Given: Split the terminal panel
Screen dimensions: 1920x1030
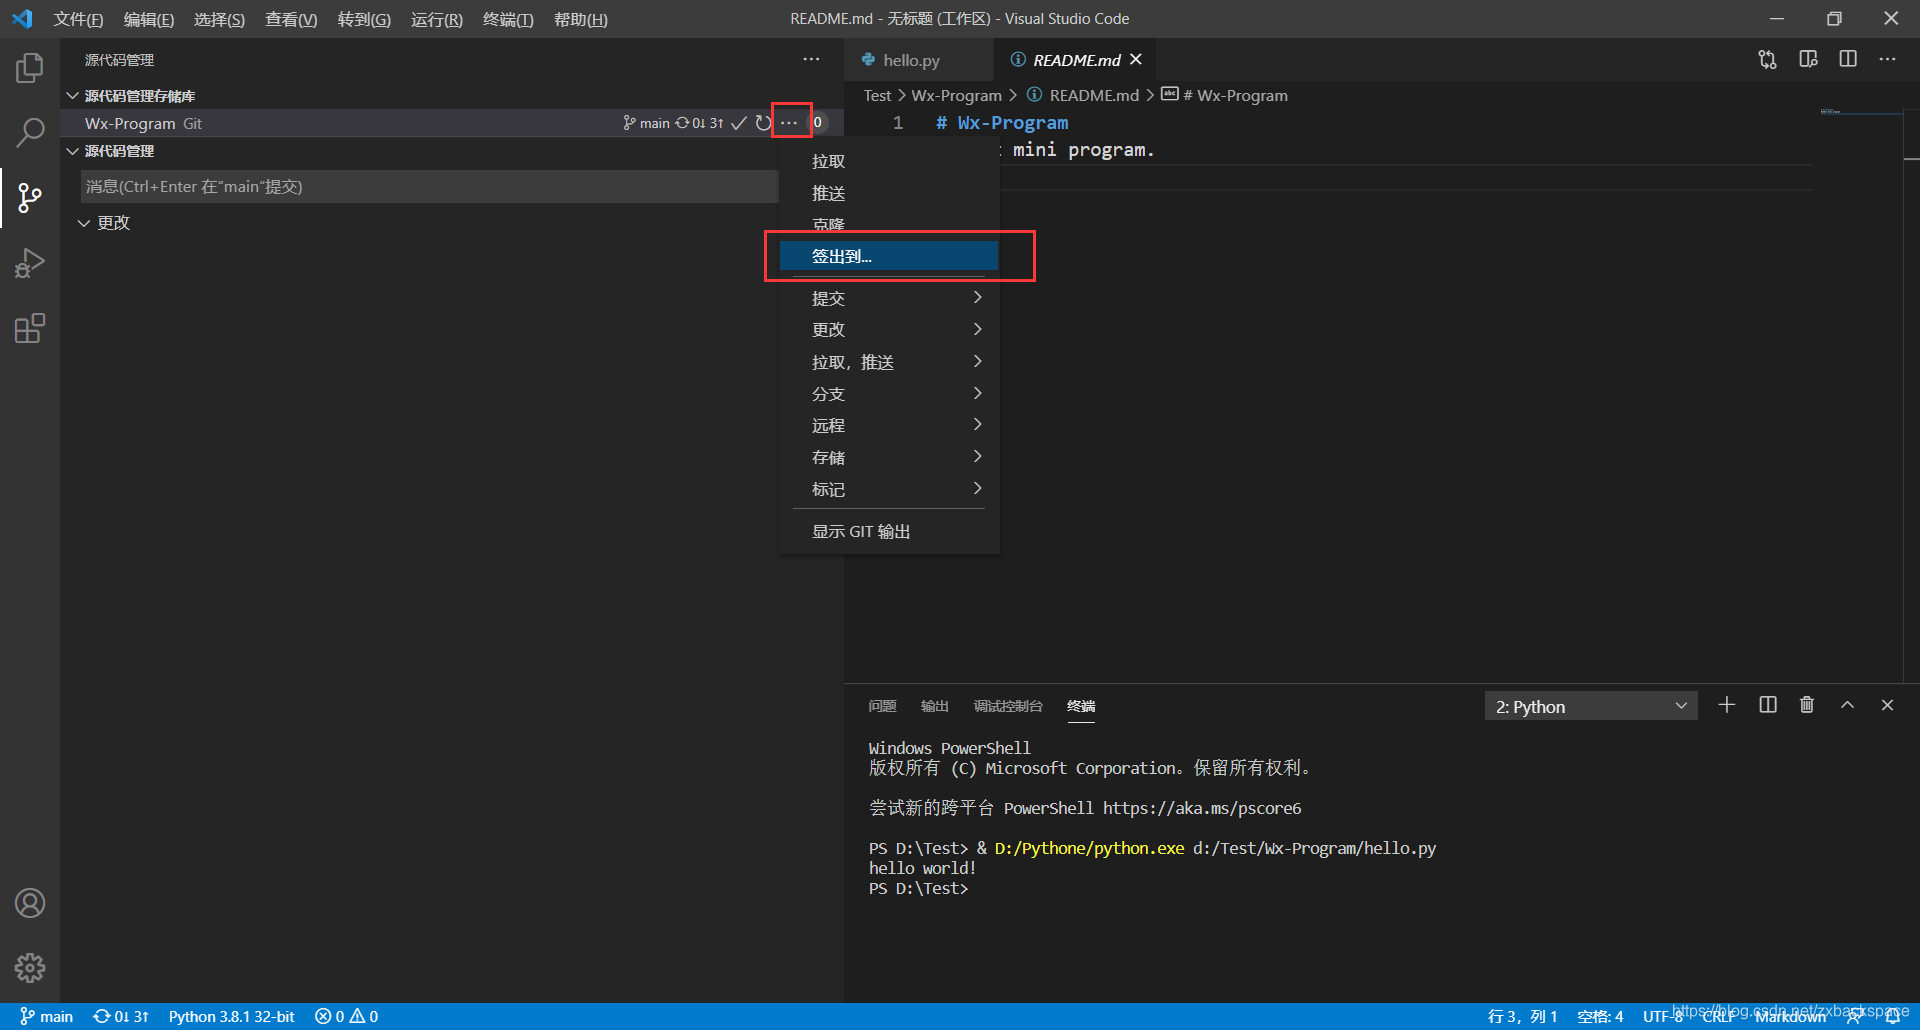Looking at the screenshot, I should pyautogui.click(x=1768, y=705).
